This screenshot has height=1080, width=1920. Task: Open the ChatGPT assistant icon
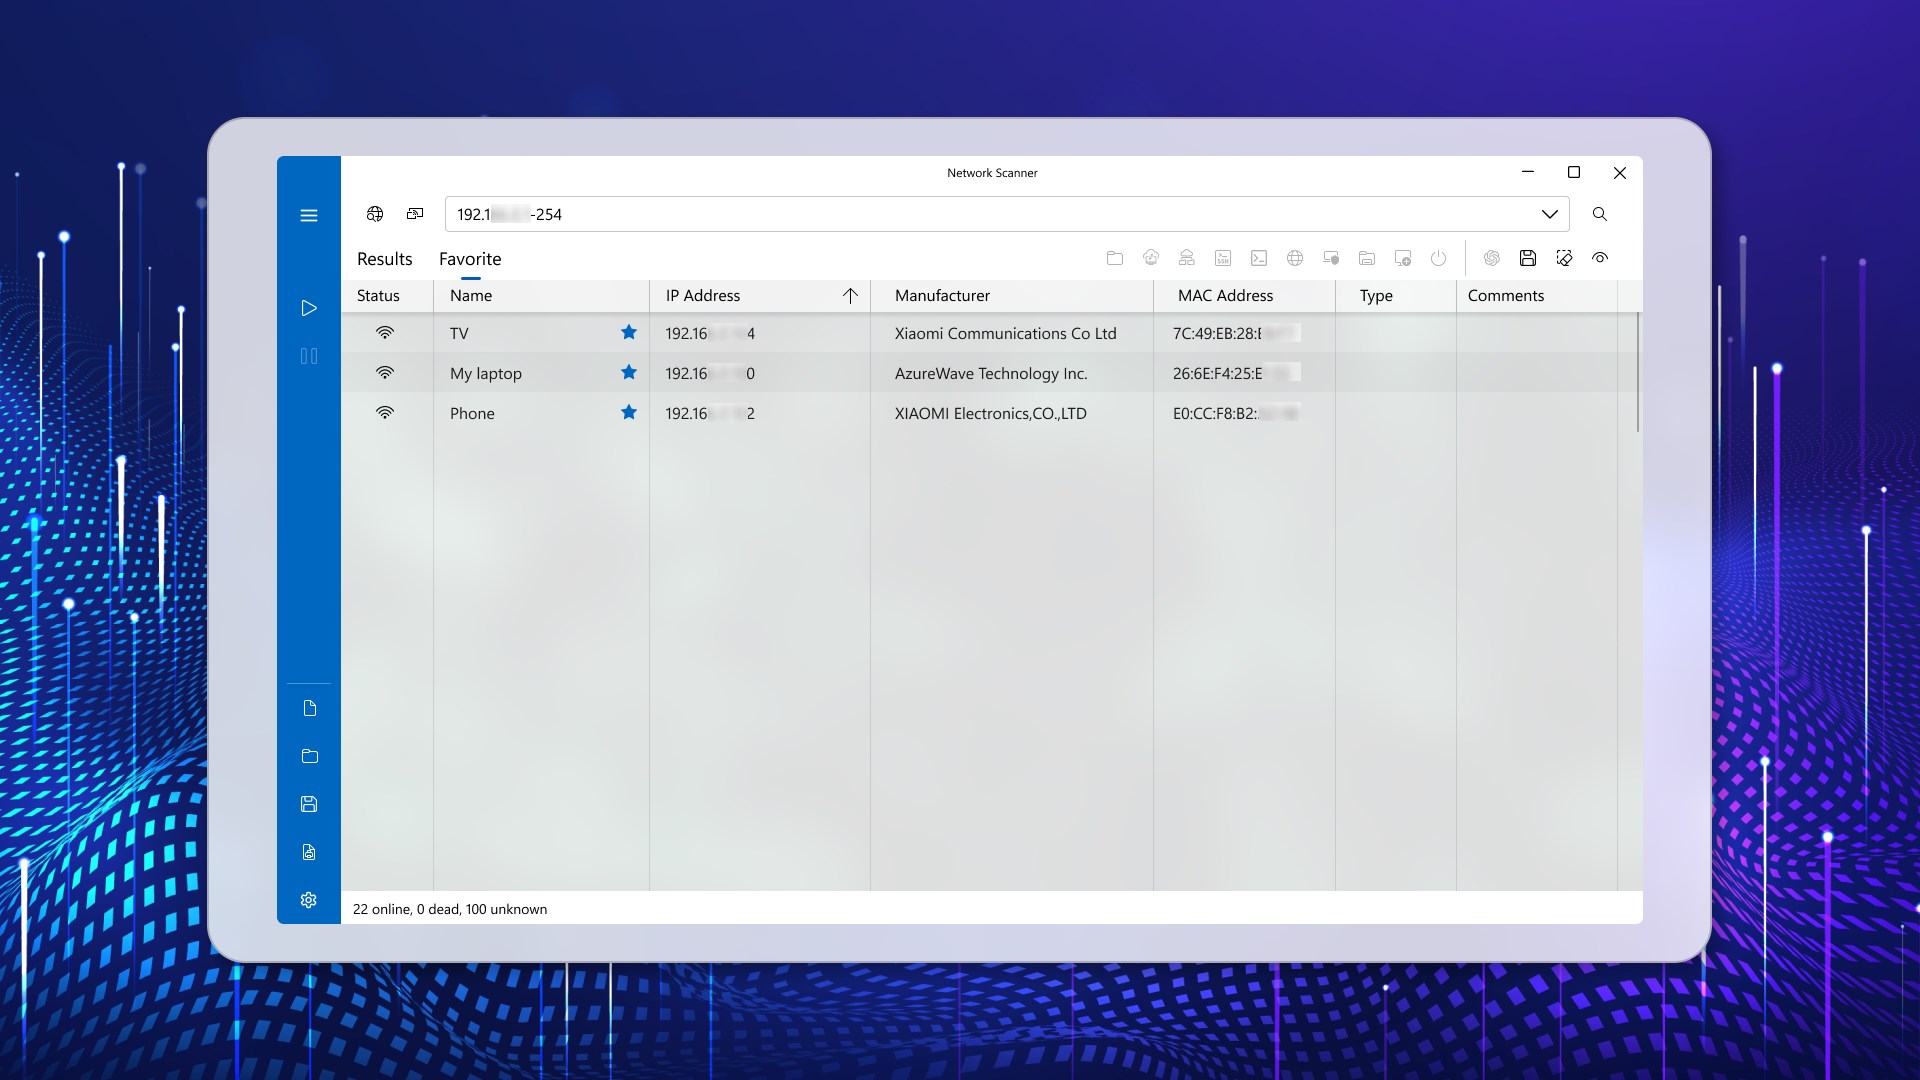click(1493, 258)
